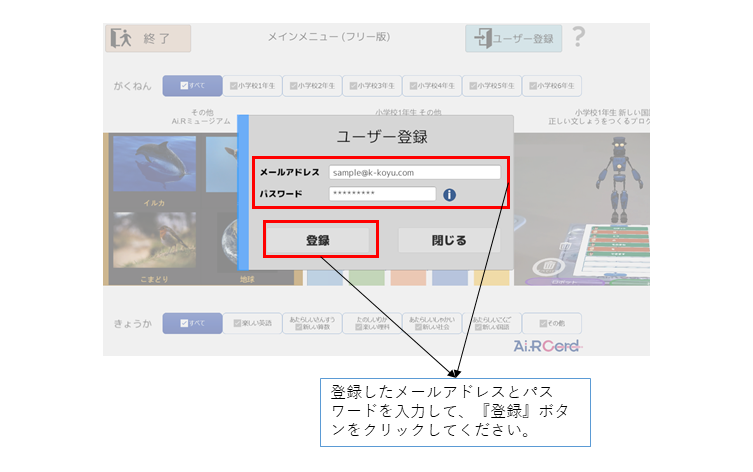
Task: Click the パスワード input field
Action: coord(382,194)
